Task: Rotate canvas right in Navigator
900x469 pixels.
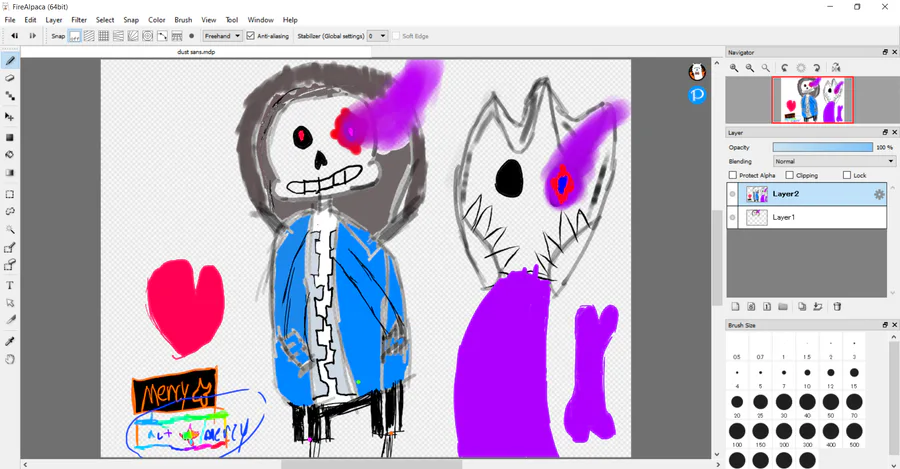Action: (816, 68)
